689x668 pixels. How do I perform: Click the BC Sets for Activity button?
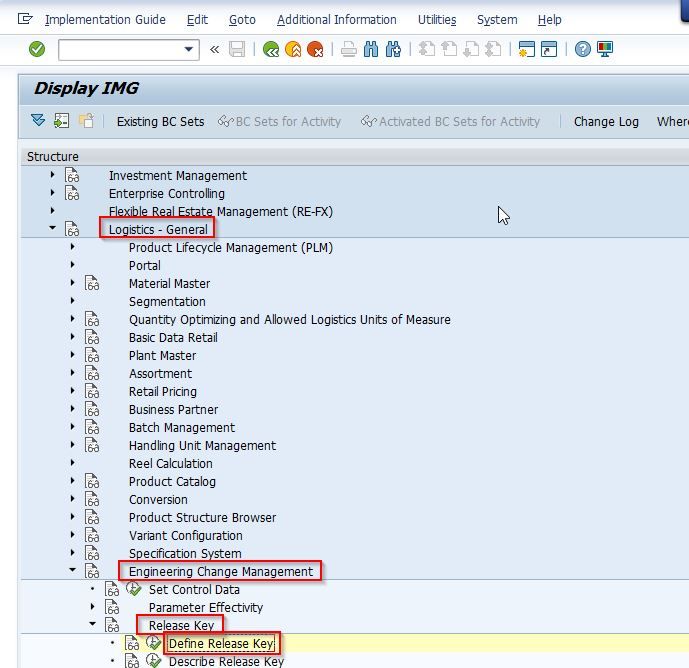[x=279, y=122]
